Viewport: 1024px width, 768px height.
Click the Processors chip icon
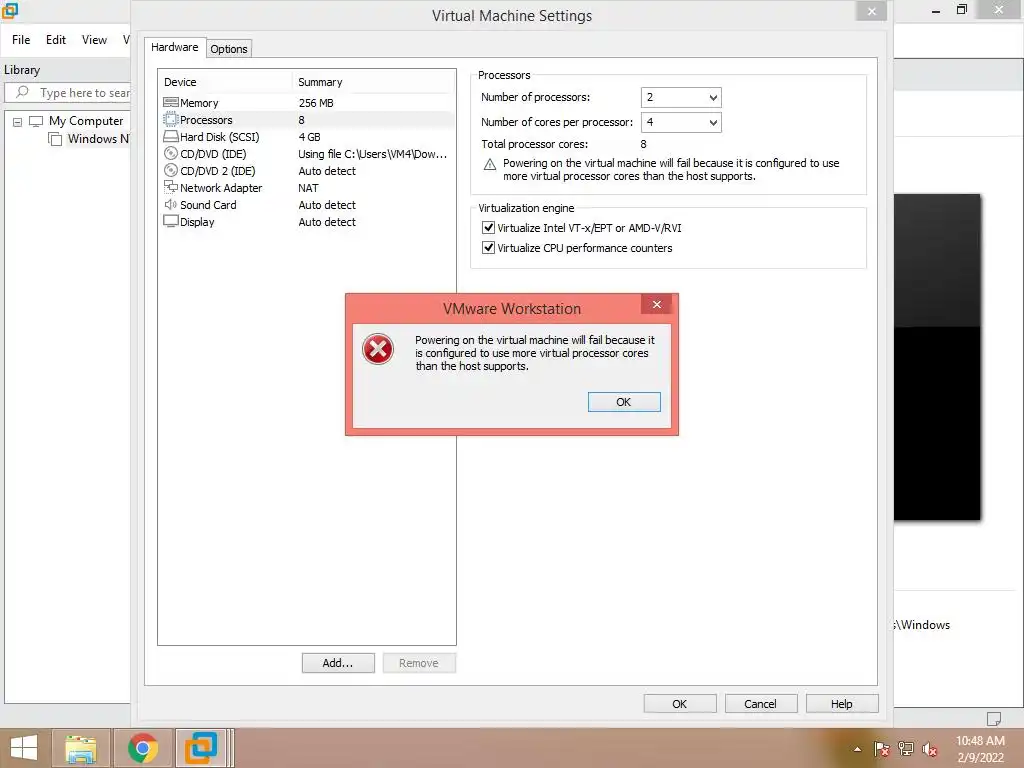(170, 120)
